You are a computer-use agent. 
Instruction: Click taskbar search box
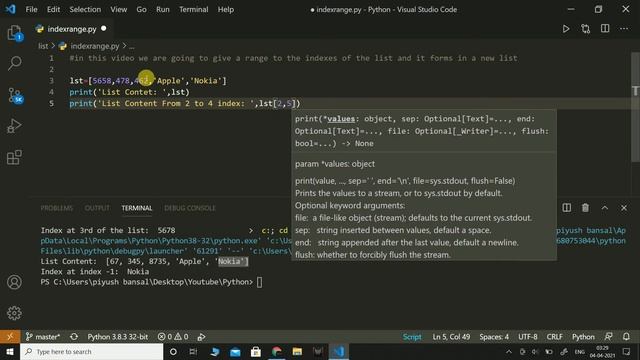pos(91,351)
